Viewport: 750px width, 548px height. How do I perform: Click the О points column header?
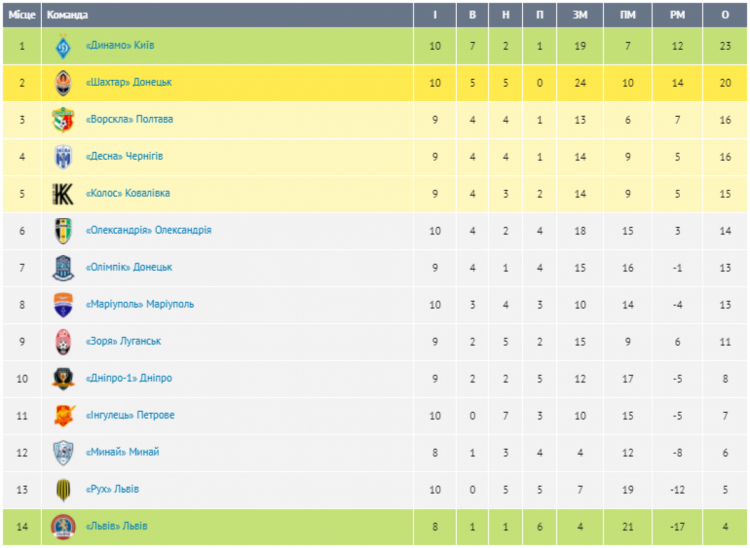pos(725,15)
